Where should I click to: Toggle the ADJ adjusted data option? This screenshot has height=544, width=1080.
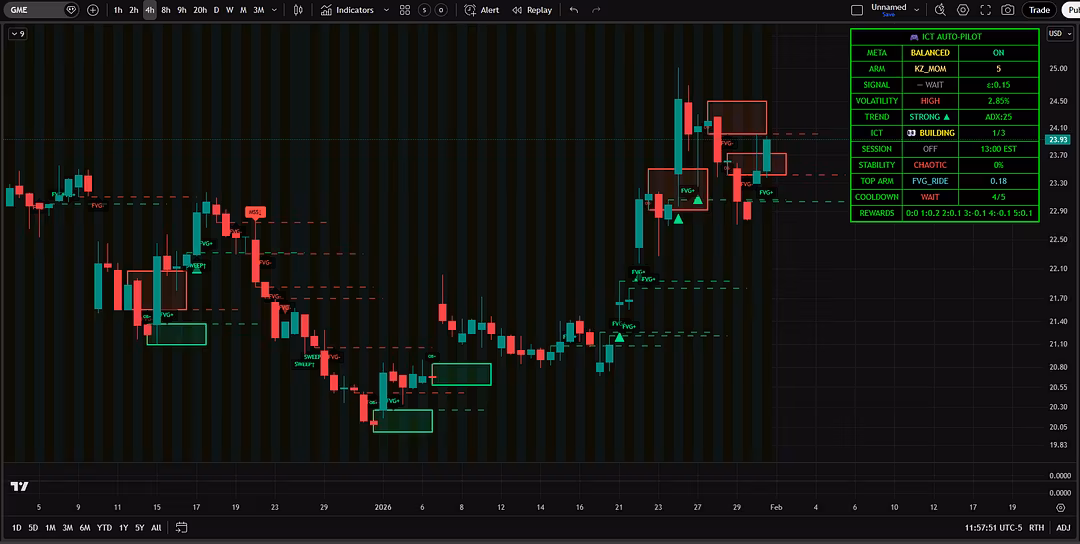[1062, 527]
